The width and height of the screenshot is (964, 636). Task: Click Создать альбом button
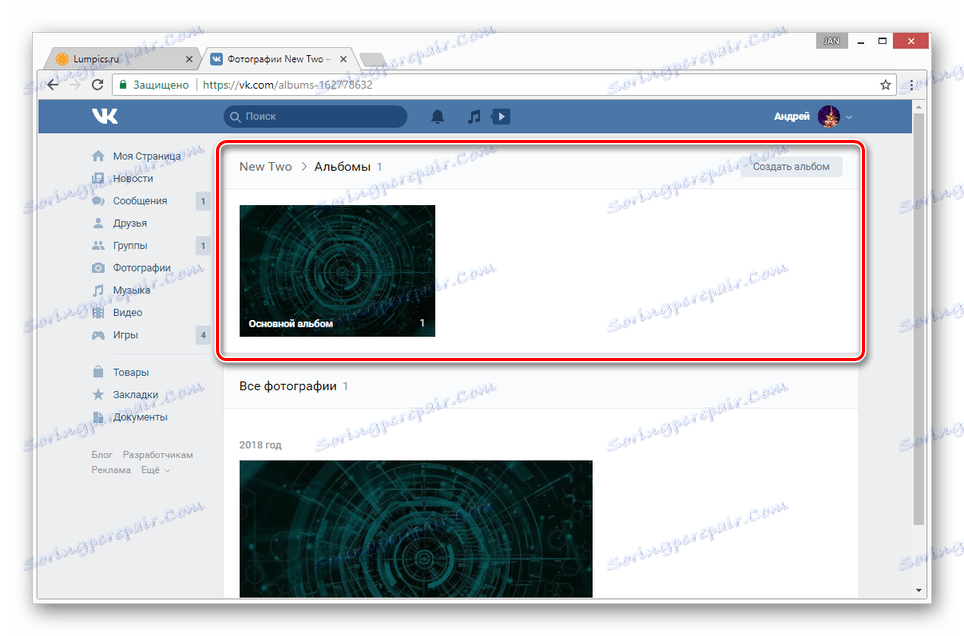[x=791, y=167]
